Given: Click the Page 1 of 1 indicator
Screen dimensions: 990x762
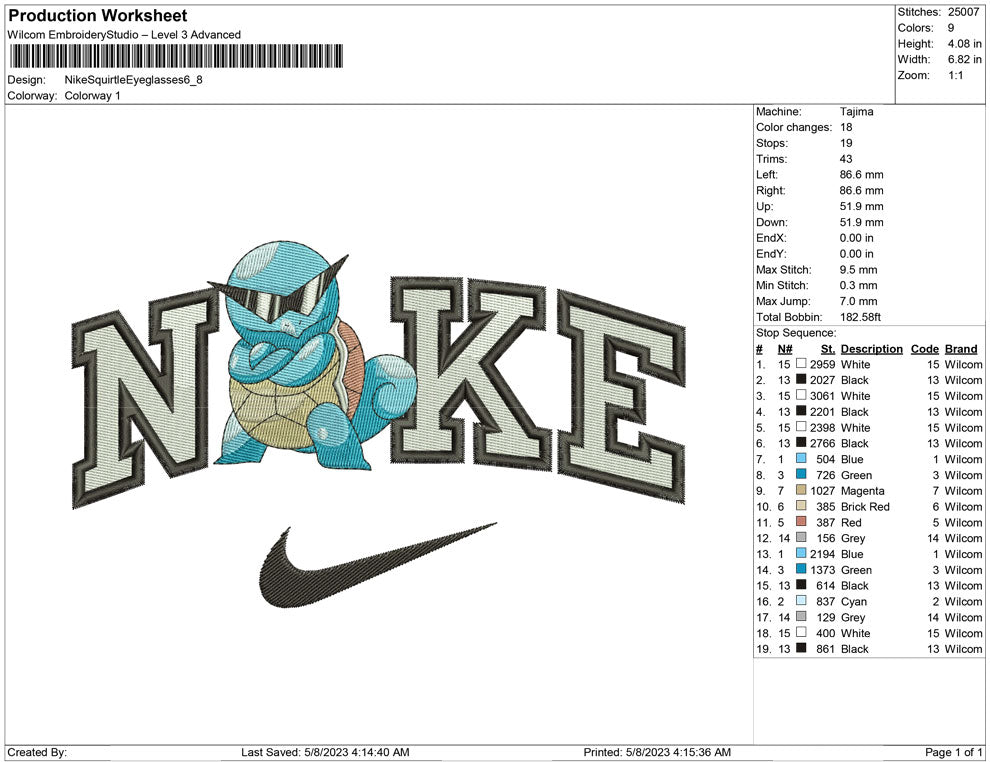Looking at the screenshot, I should (953, 752).
